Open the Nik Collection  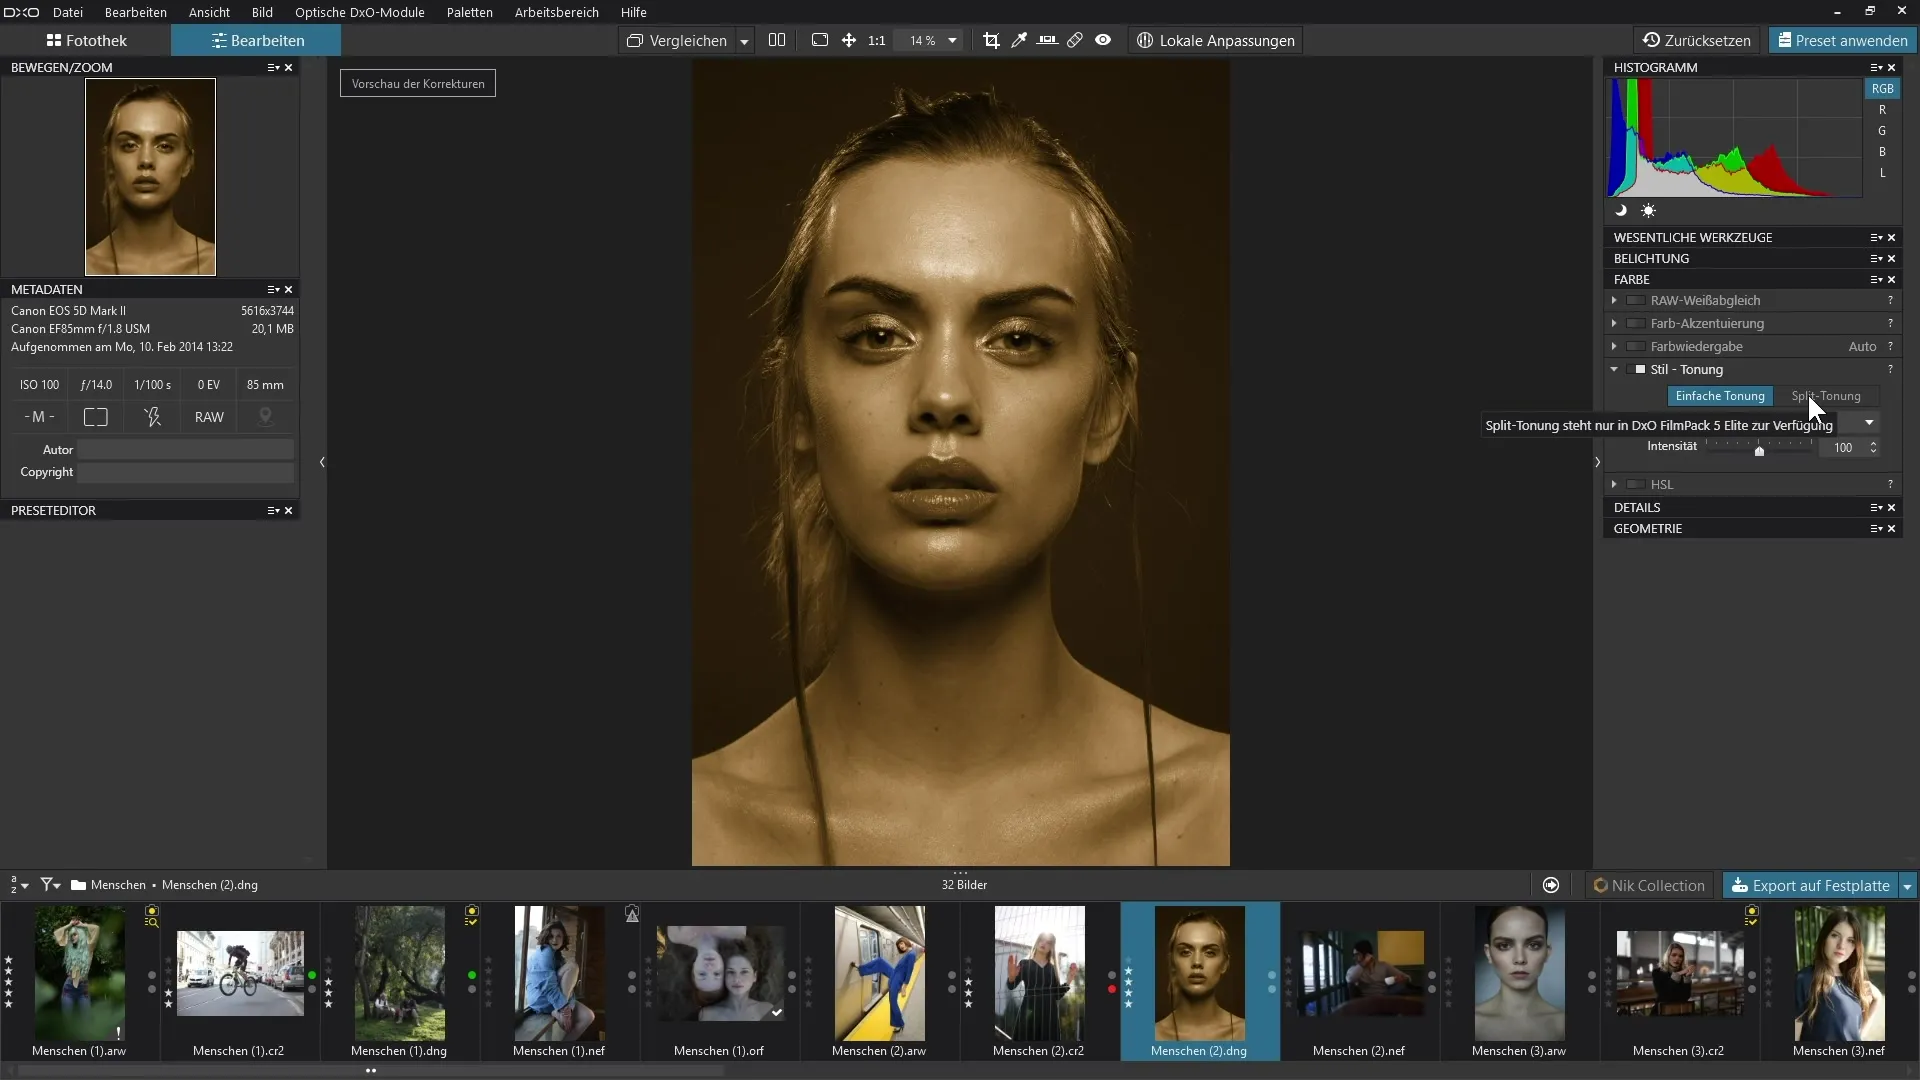tap(1649, 886)
